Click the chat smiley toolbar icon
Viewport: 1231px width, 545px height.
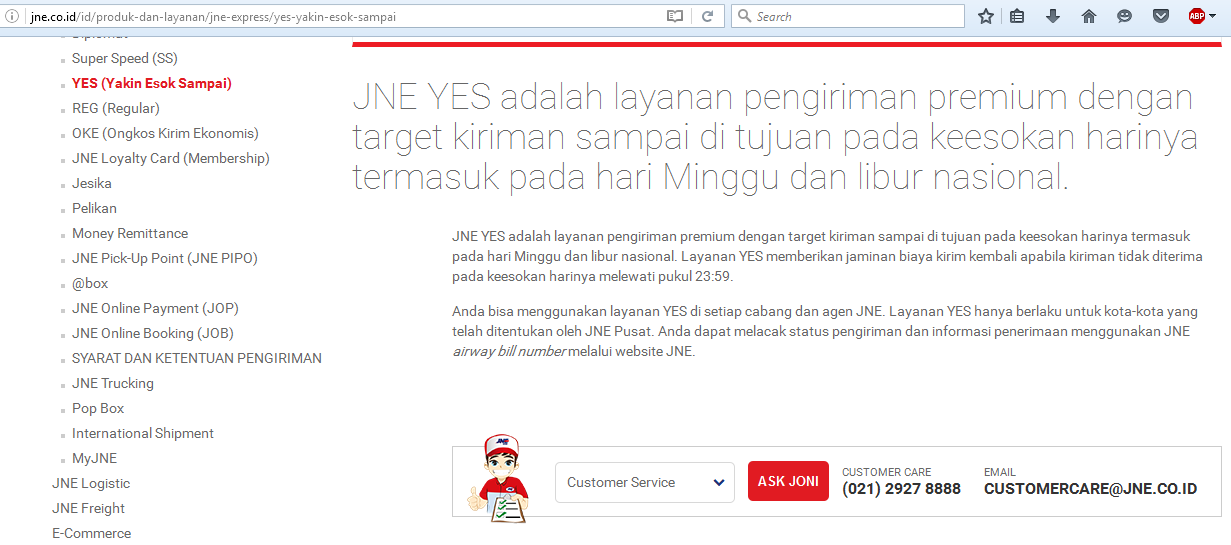pos(1125,16)
